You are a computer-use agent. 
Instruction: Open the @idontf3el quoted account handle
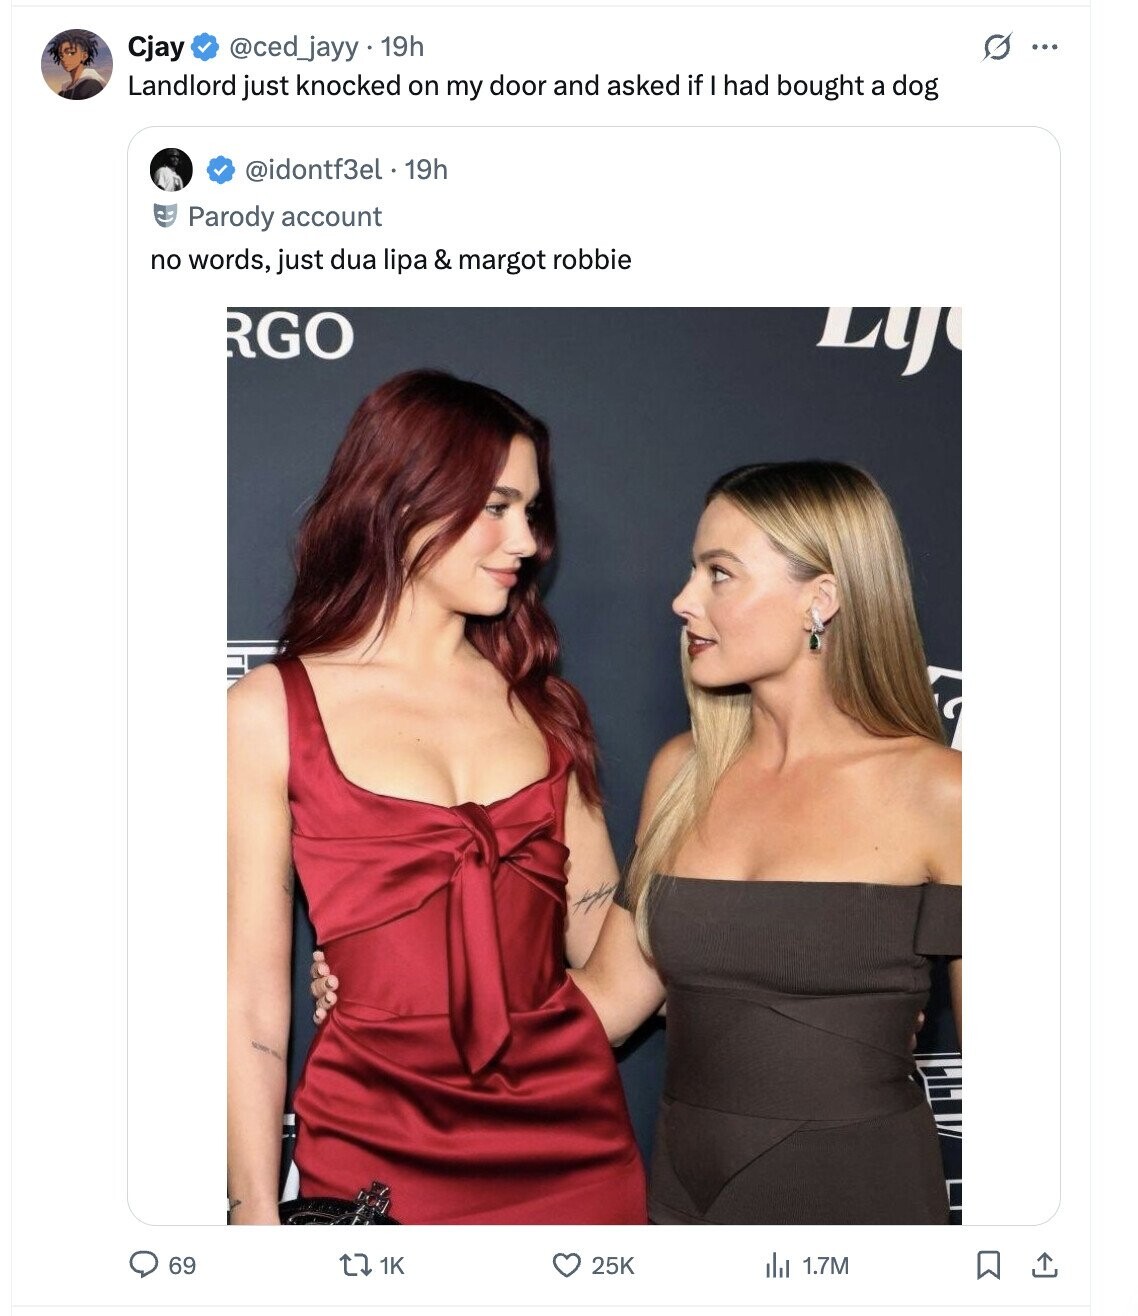pyautogui.click(x=313, y=170)
